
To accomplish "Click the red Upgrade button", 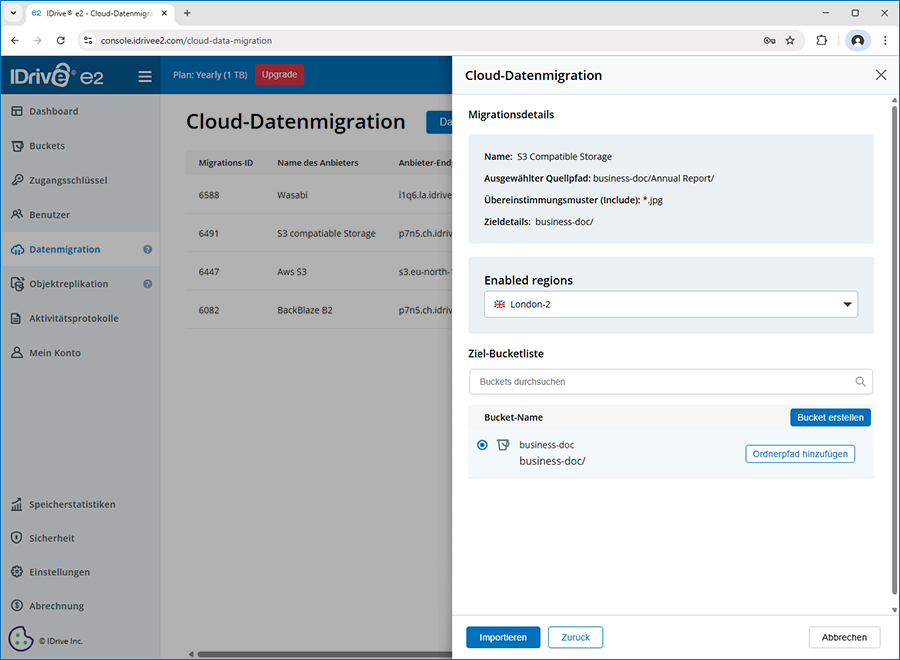I will point(279,75).
